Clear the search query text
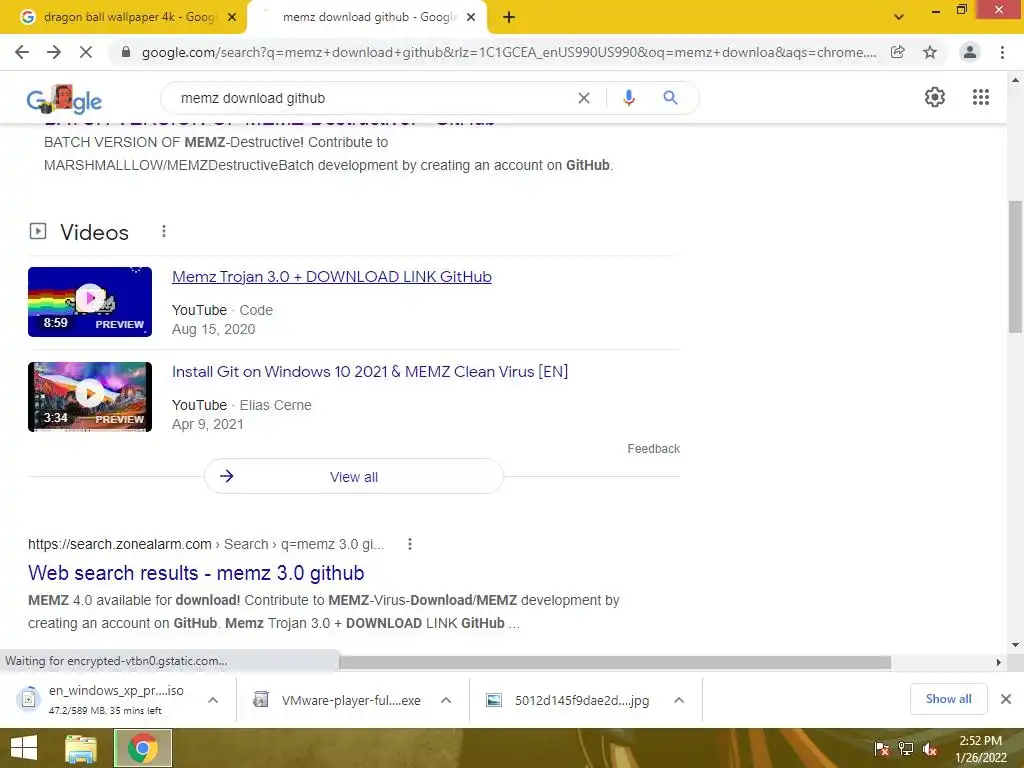Viewport: 1024px width, 768px height. pyautogui.click(x=584, y=98)
